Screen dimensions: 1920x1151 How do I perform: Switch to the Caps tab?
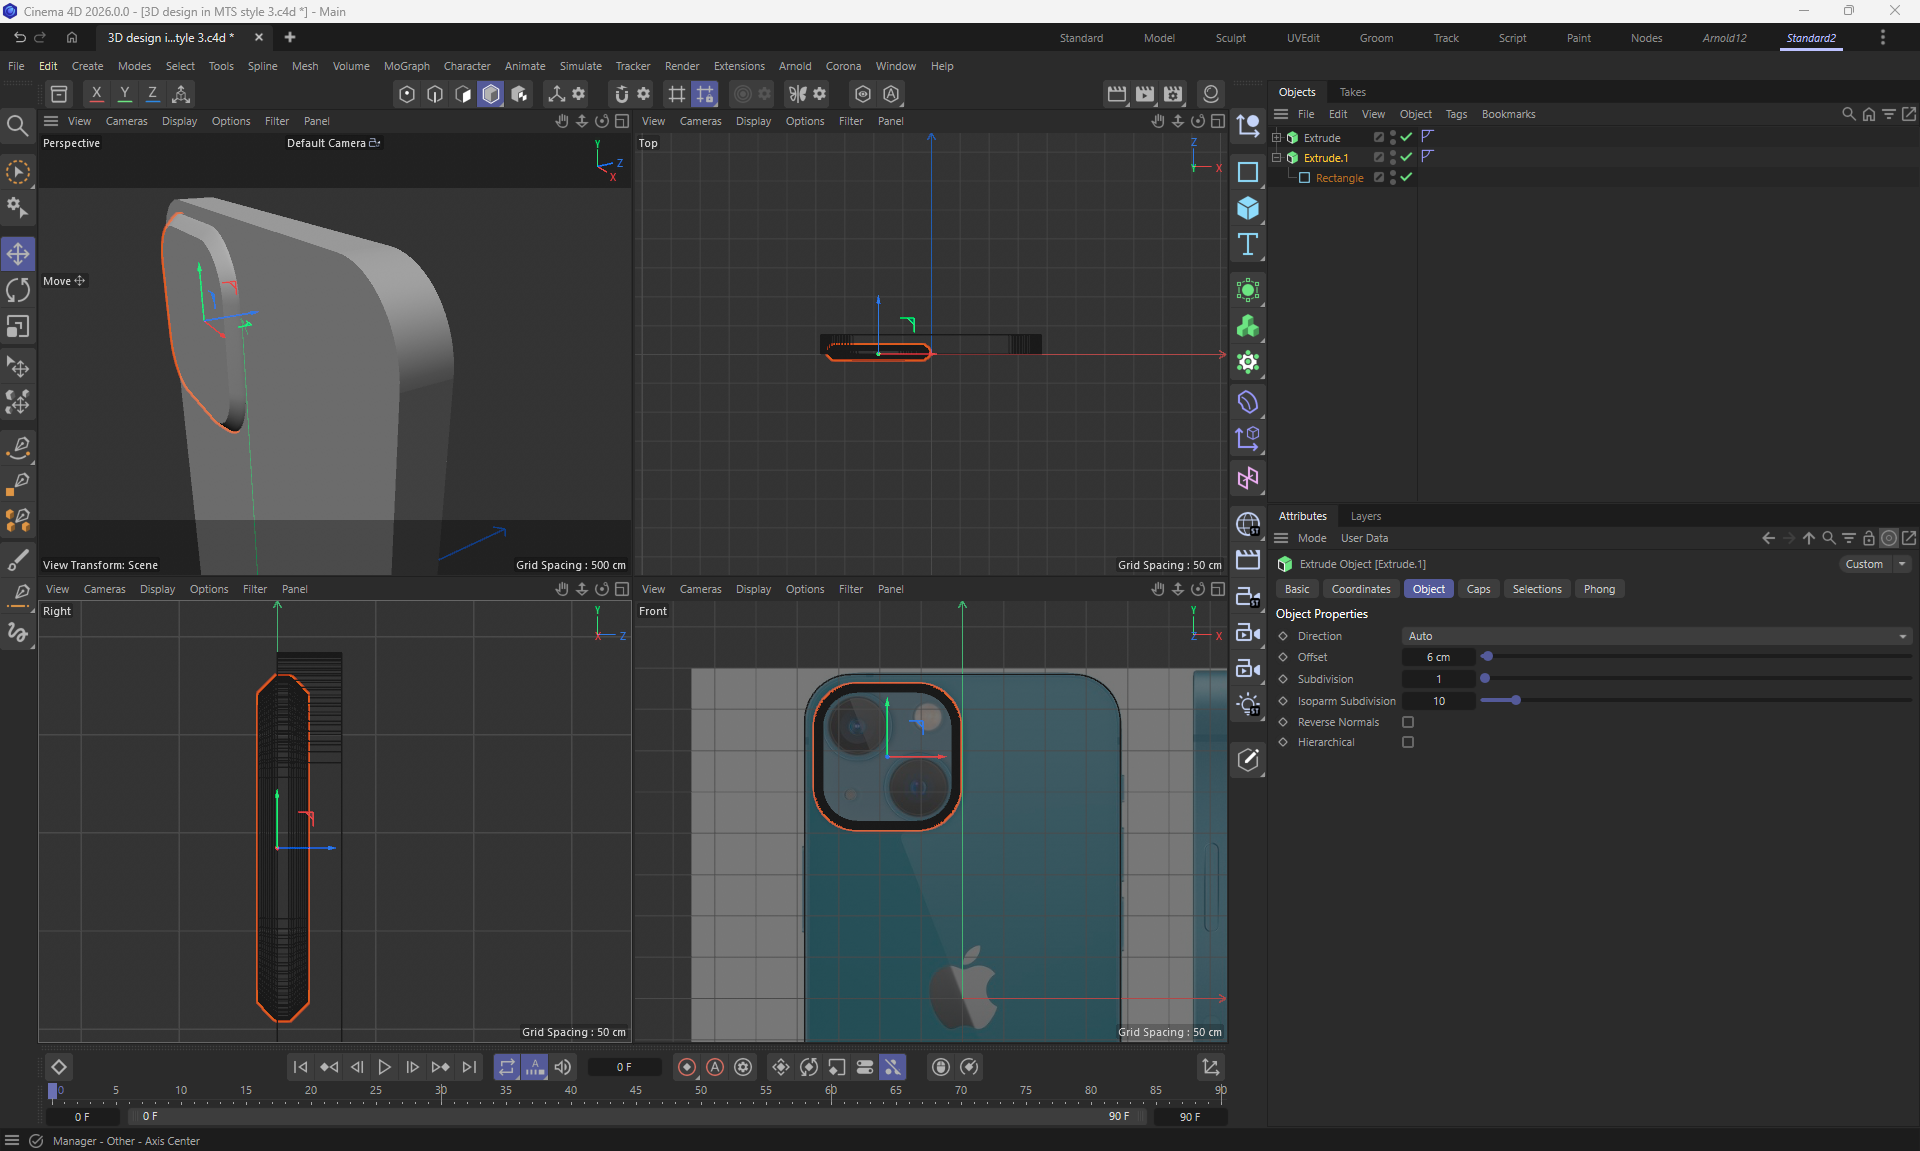coord(1478,589)
